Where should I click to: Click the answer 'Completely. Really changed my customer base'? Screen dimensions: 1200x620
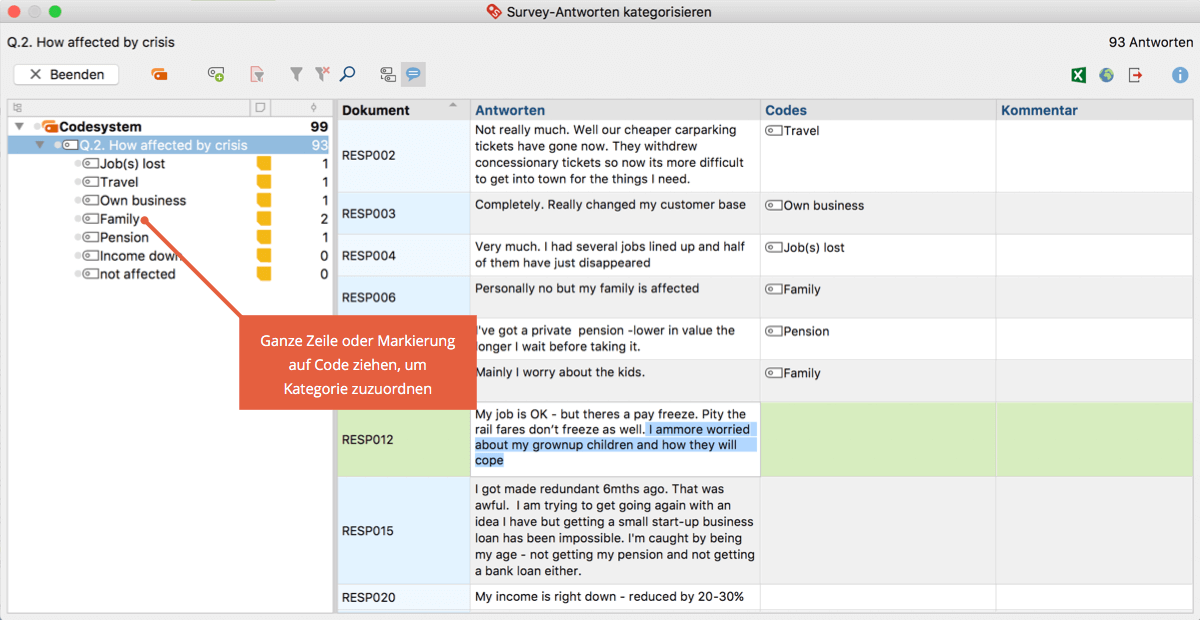tap(610, 204)
